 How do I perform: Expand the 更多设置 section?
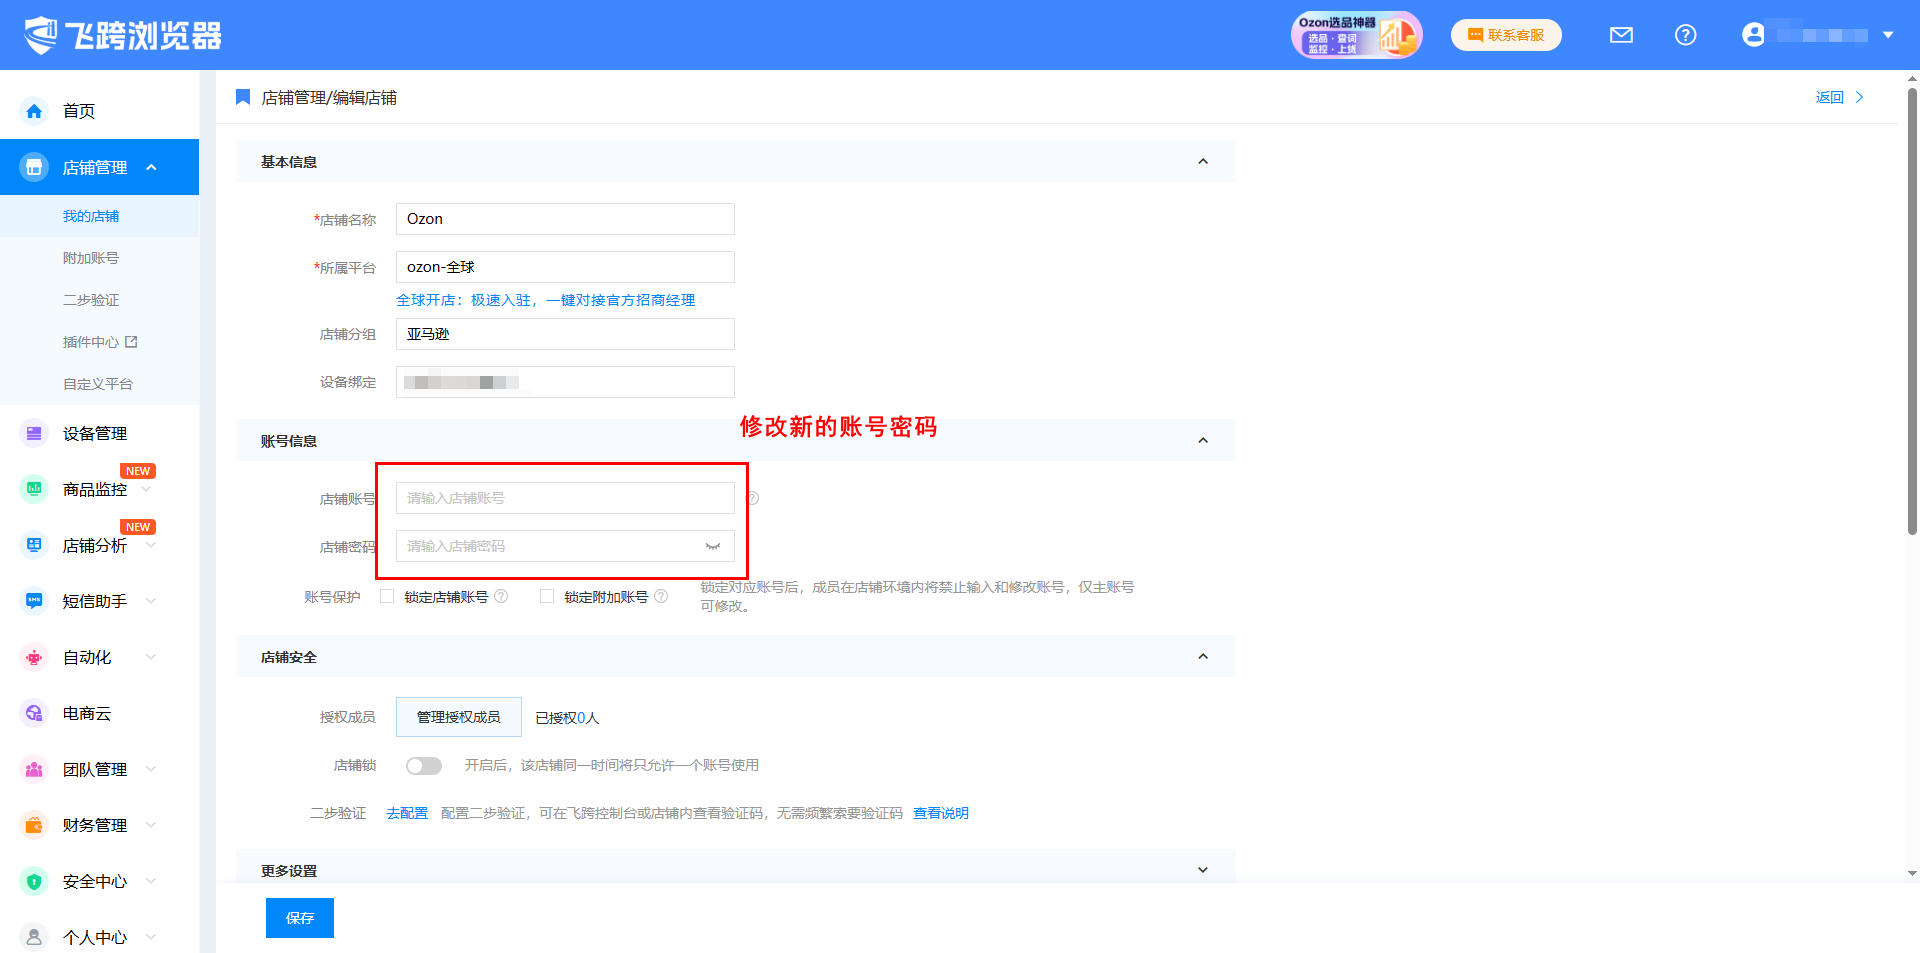pyautogui.click(x=1203, y=870)
